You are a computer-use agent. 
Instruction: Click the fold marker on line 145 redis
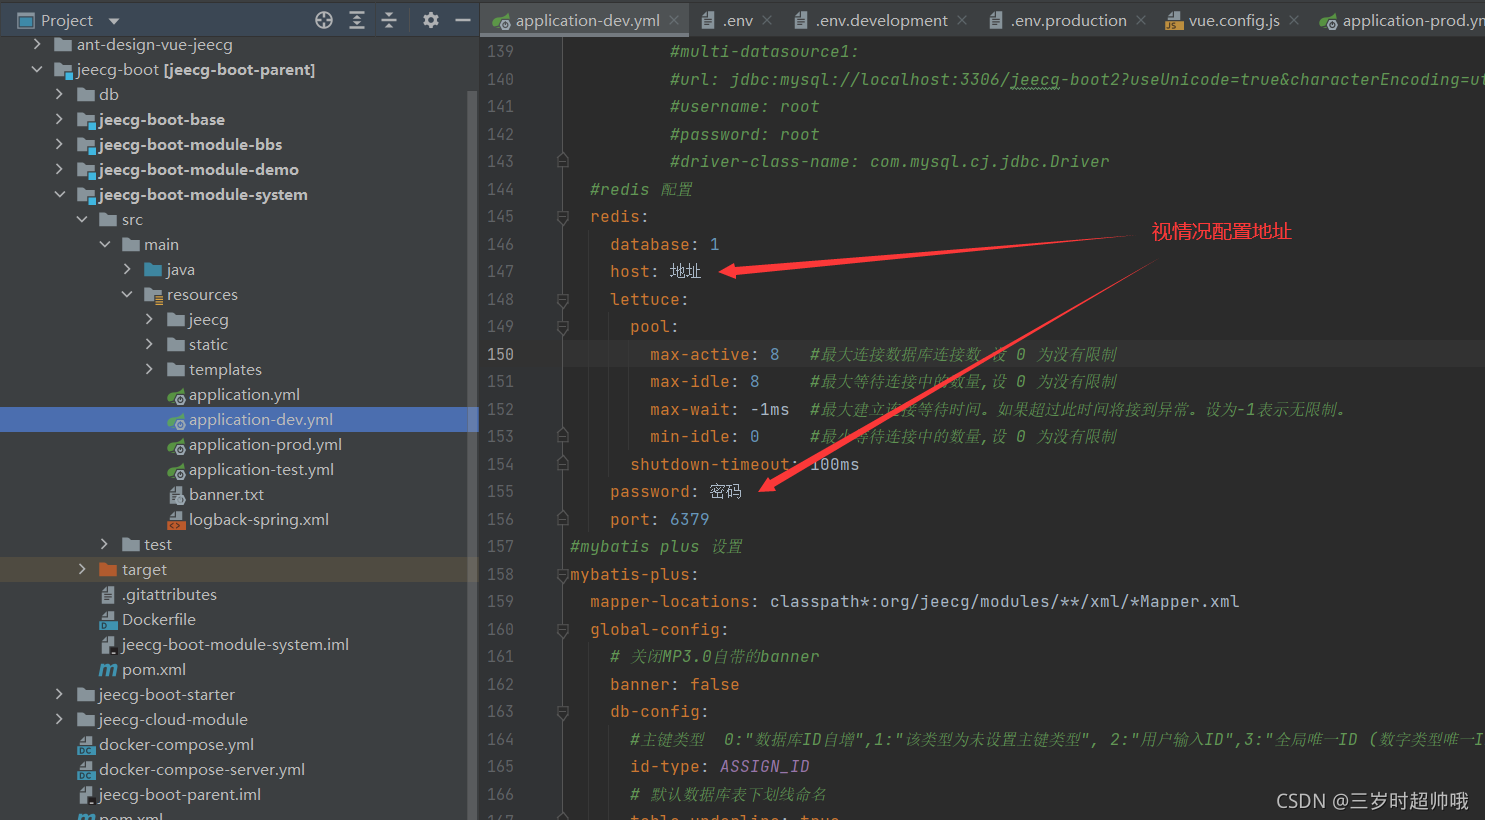[563, 217]
